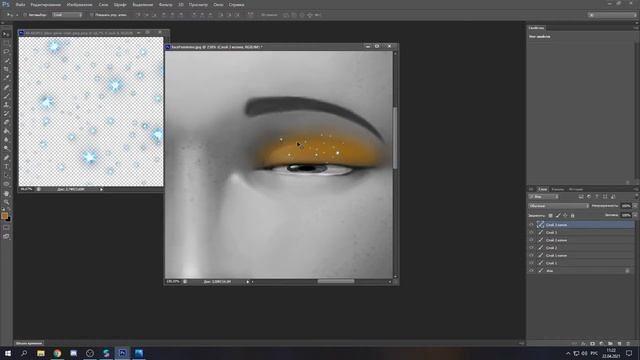Image resolution: width=640 pixels, height=360 pixels.
Task: Toggle visibility of layer Слой 2
Action: [x=531, y=248]
